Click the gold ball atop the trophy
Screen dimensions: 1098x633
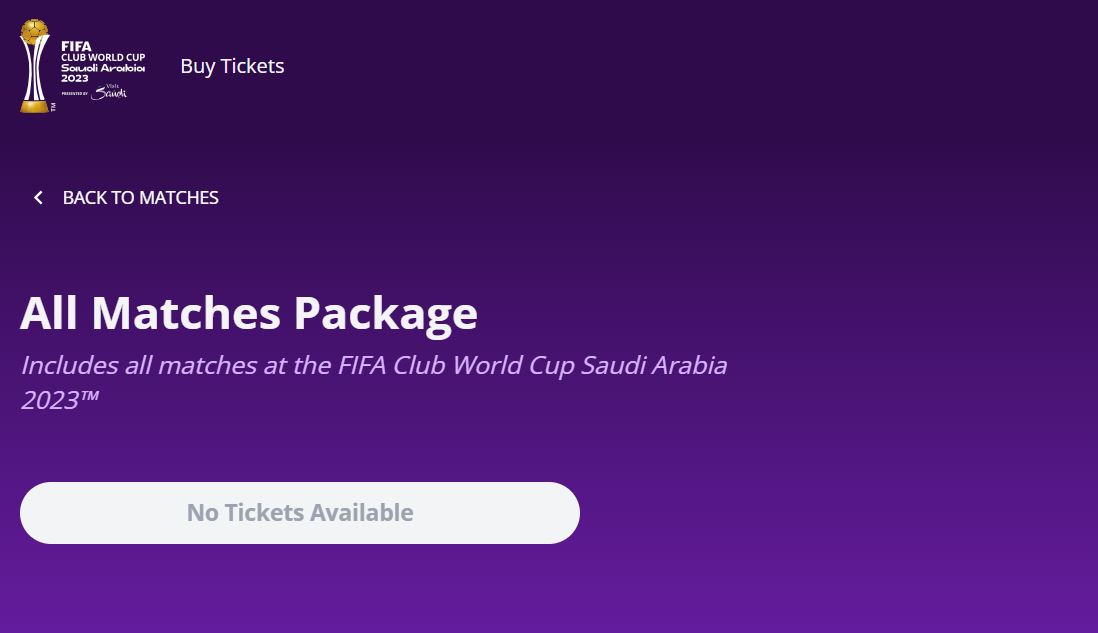34,32
